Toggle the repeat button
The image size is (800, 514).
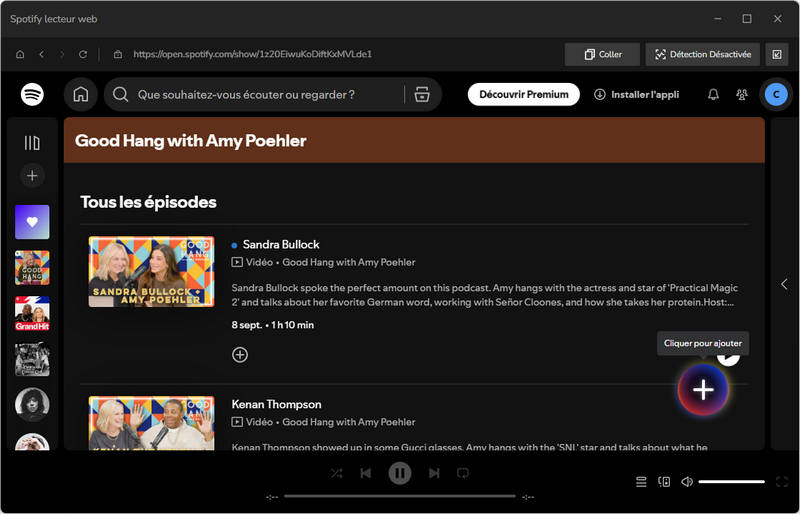[x=463, y=473]
